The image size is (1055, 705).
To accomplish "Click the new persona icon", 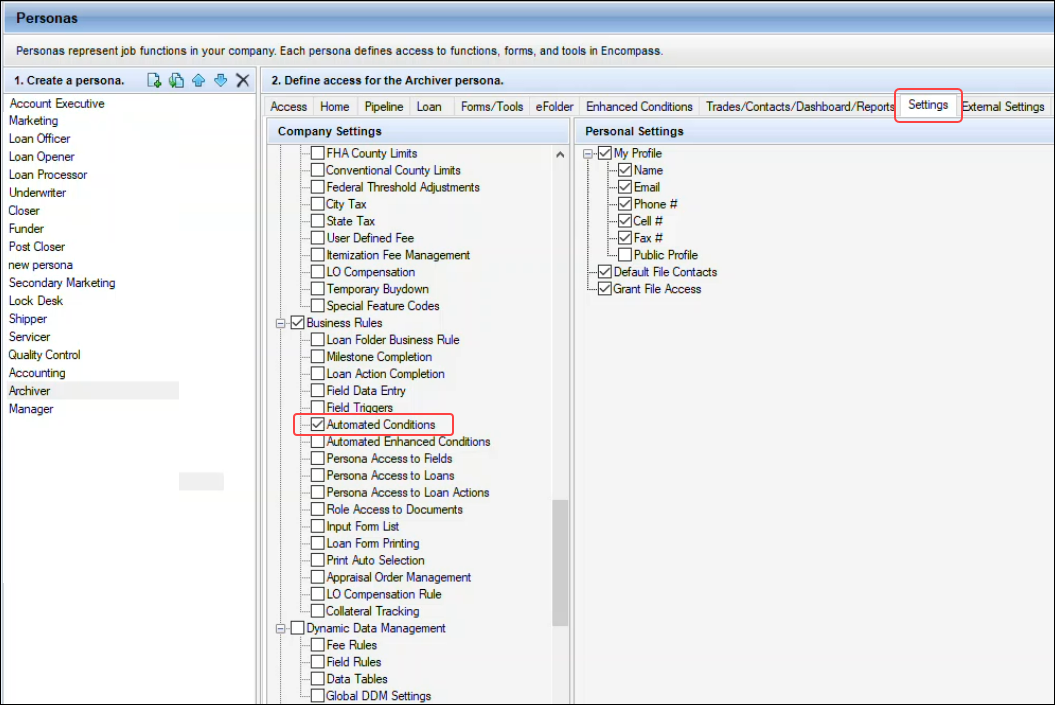I will pos(154,80).
